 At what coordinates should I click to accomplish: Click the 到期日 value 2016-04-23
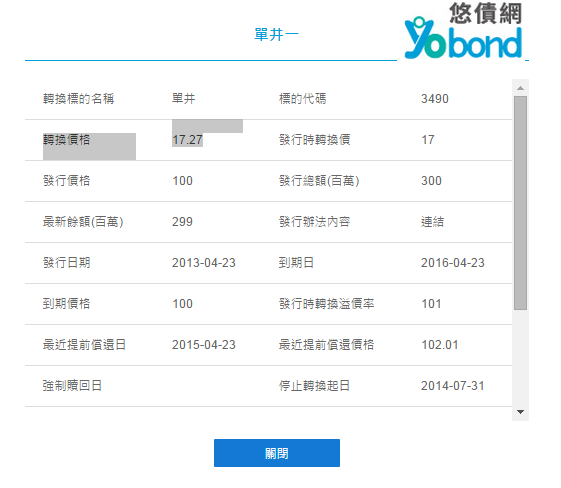point(453,263)
